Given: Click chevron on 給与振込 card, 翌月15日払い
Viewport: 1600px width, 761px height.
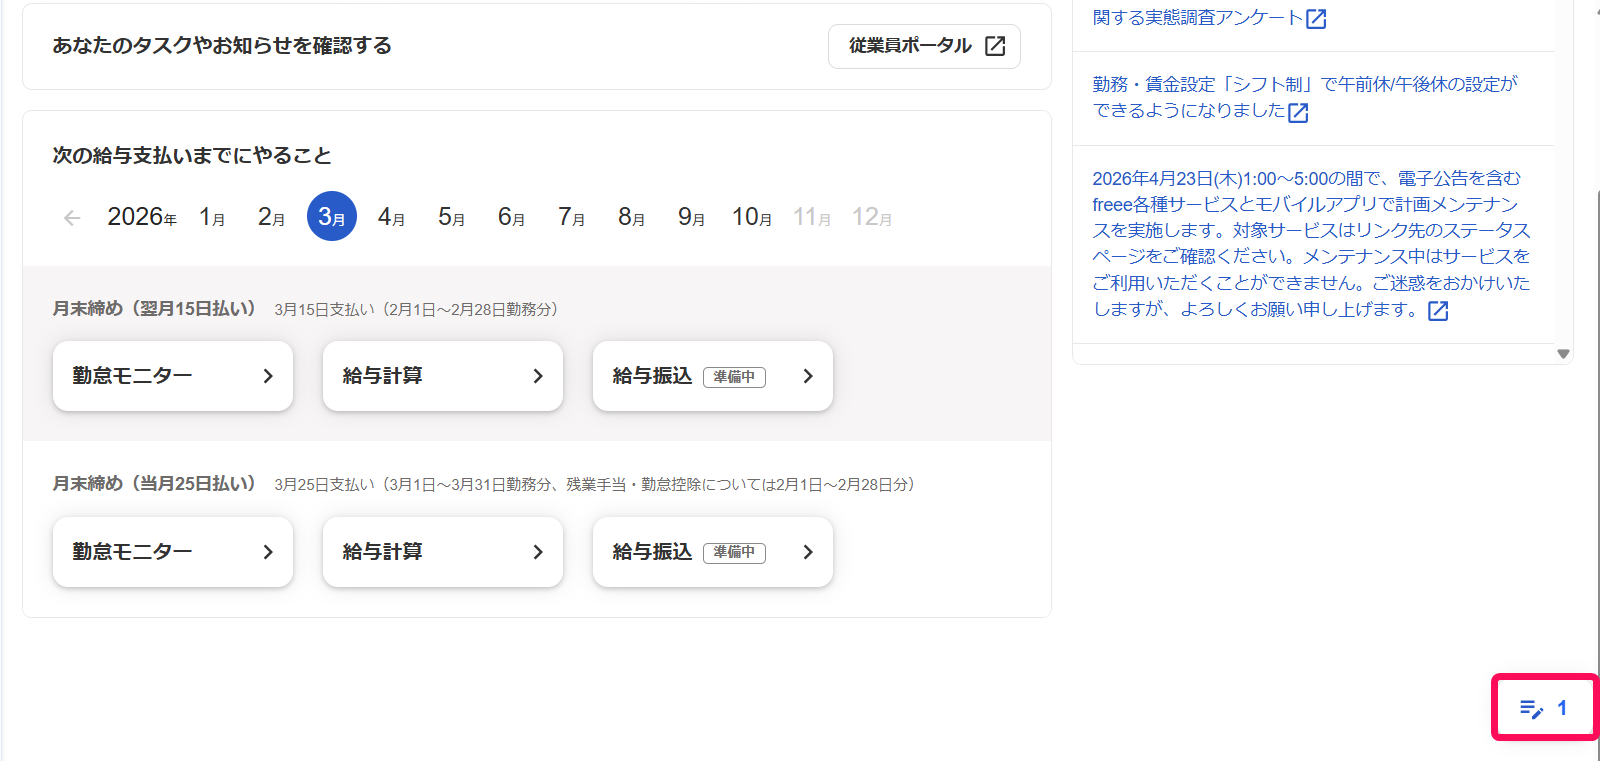Looking at the screenshot, I should 808,376.
